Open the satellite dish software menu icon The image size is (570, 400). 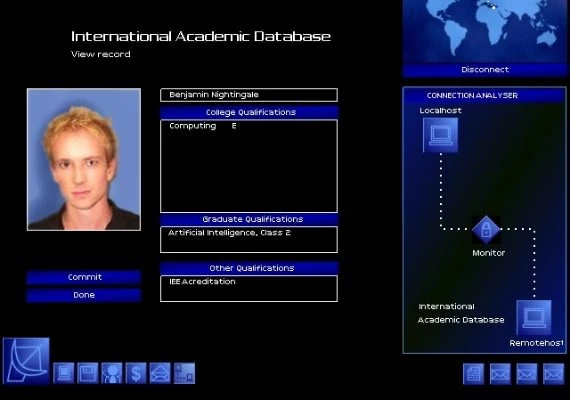pyautogui.click(x=26, y=361)
